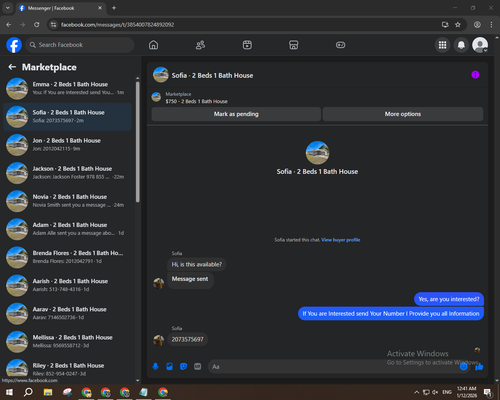Click Sofia's message 2073575697

tap(187, 339)
